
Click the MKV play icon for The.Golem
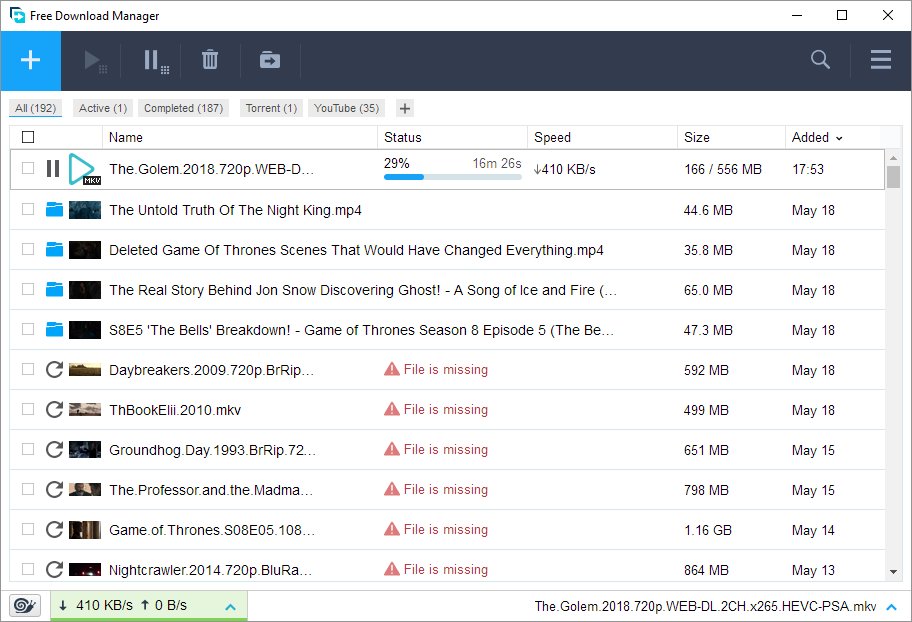(84, 169)
